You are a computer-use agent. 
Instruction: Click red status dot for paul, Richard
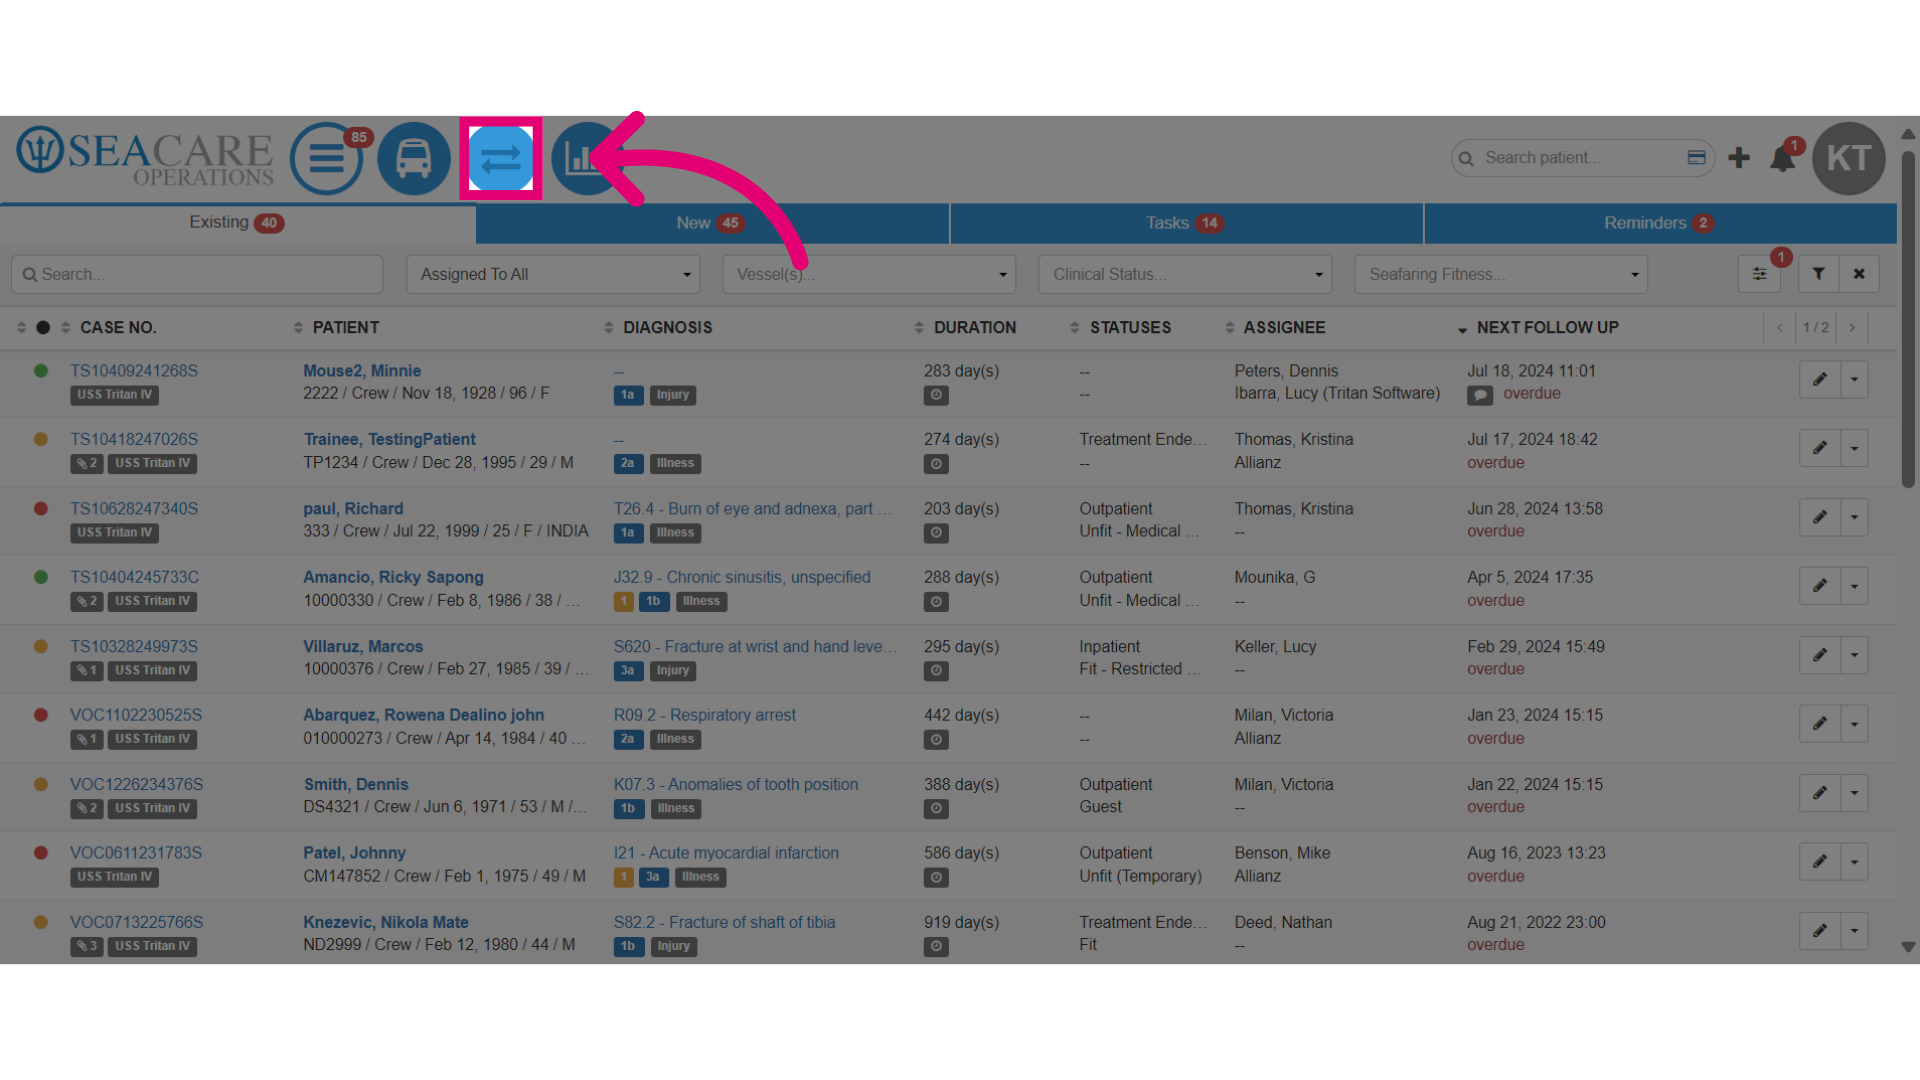(41, 508)
